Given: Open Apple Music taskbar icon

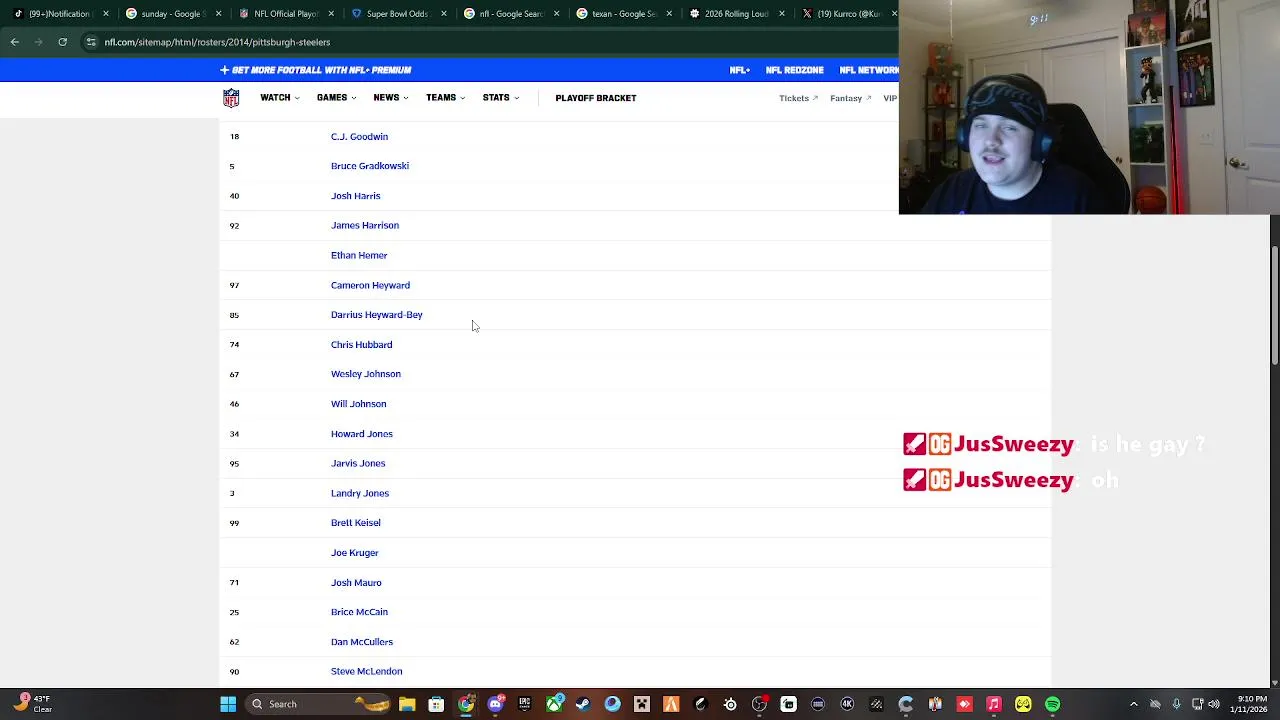Looking at the screenshot, I should [994, 704].
